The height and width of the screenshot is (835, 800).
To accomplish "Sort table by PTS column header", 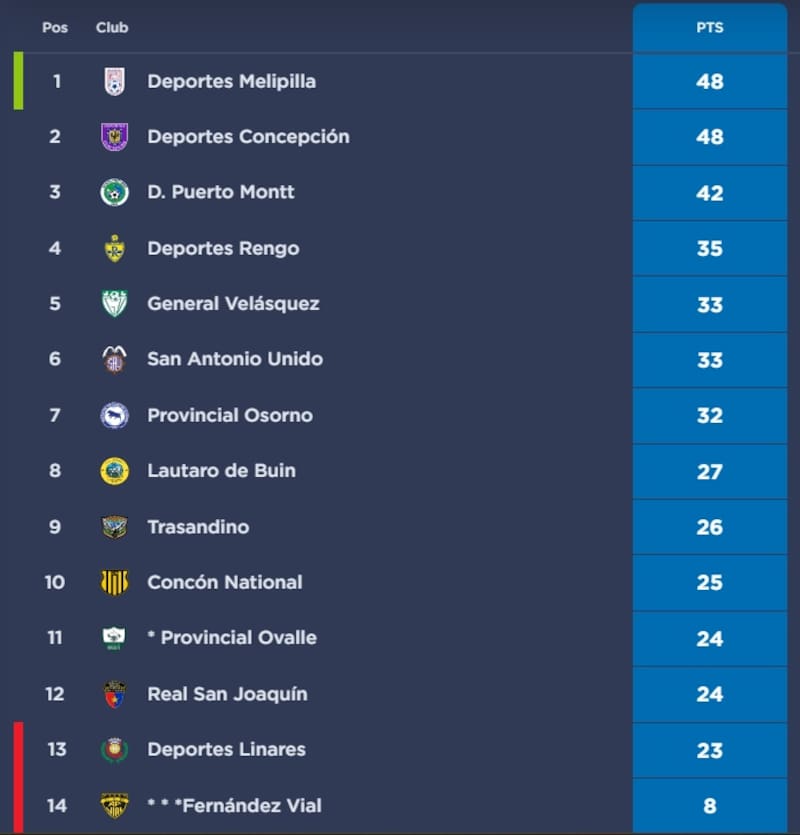I will tap(709, 28).
